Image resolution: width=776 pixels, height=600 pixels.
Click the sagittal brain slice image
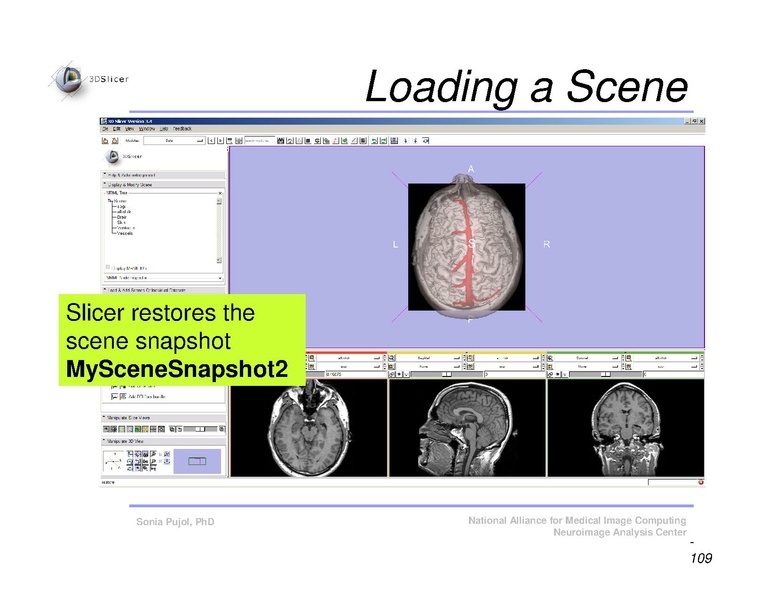pyautogui.click(x=467, y=428)
